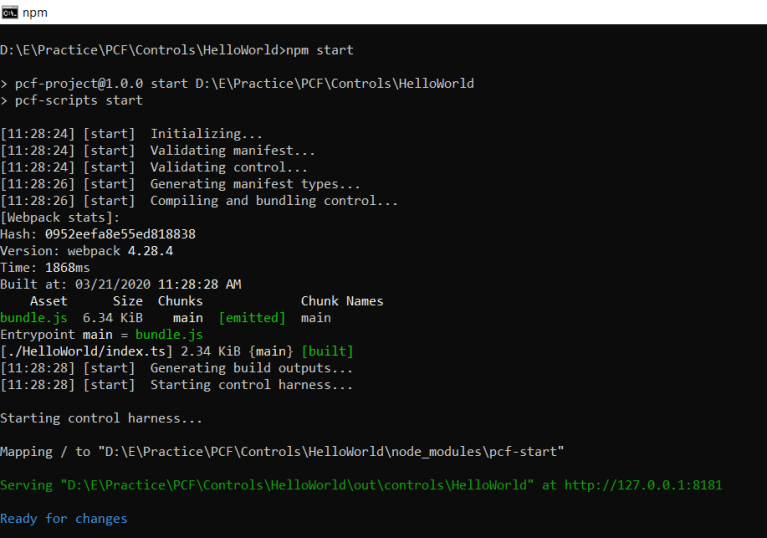The height and width of the screenshot is (538, 767).
Task: Click the green bundle.js asset name
Action: pos(32,318)
